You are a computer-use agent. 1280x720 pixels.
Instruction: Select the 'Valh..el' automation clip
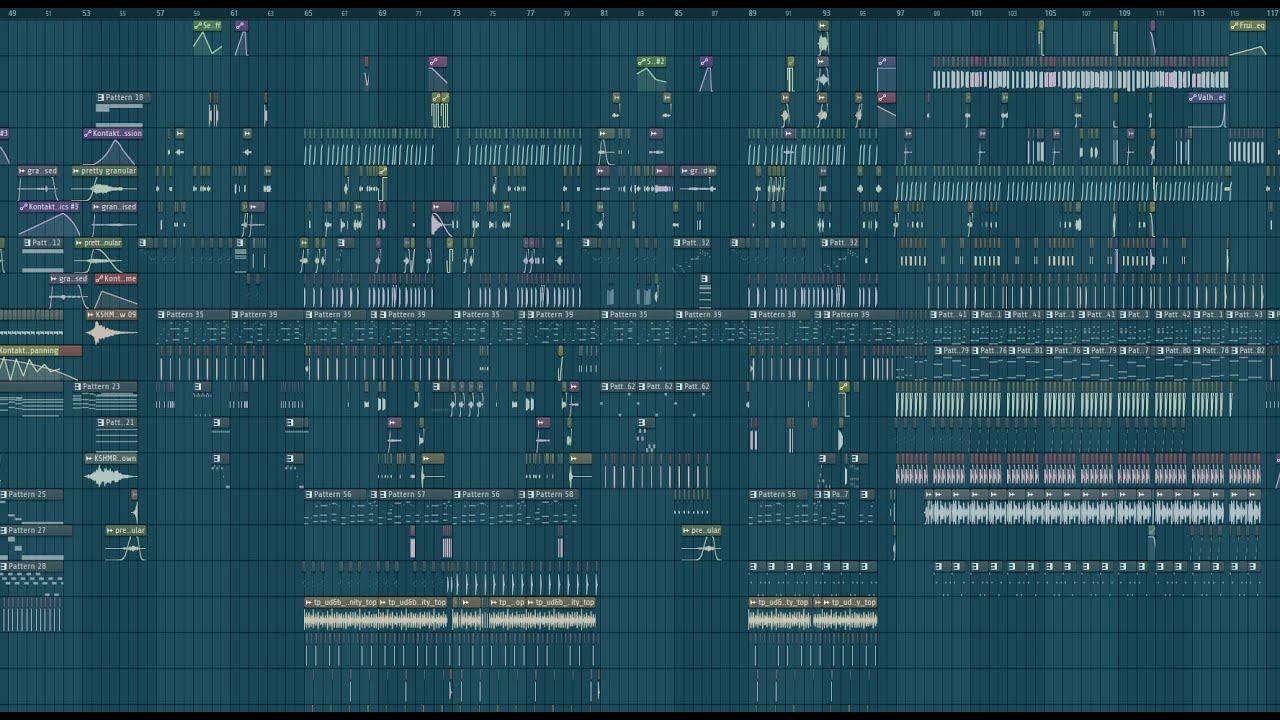point(1207,97)
